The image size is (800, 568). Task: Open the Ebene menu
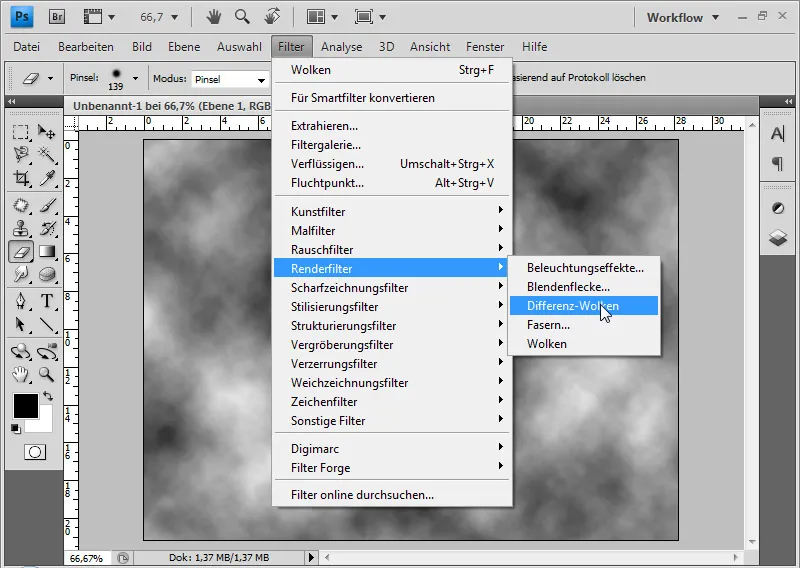pos(184,47)
